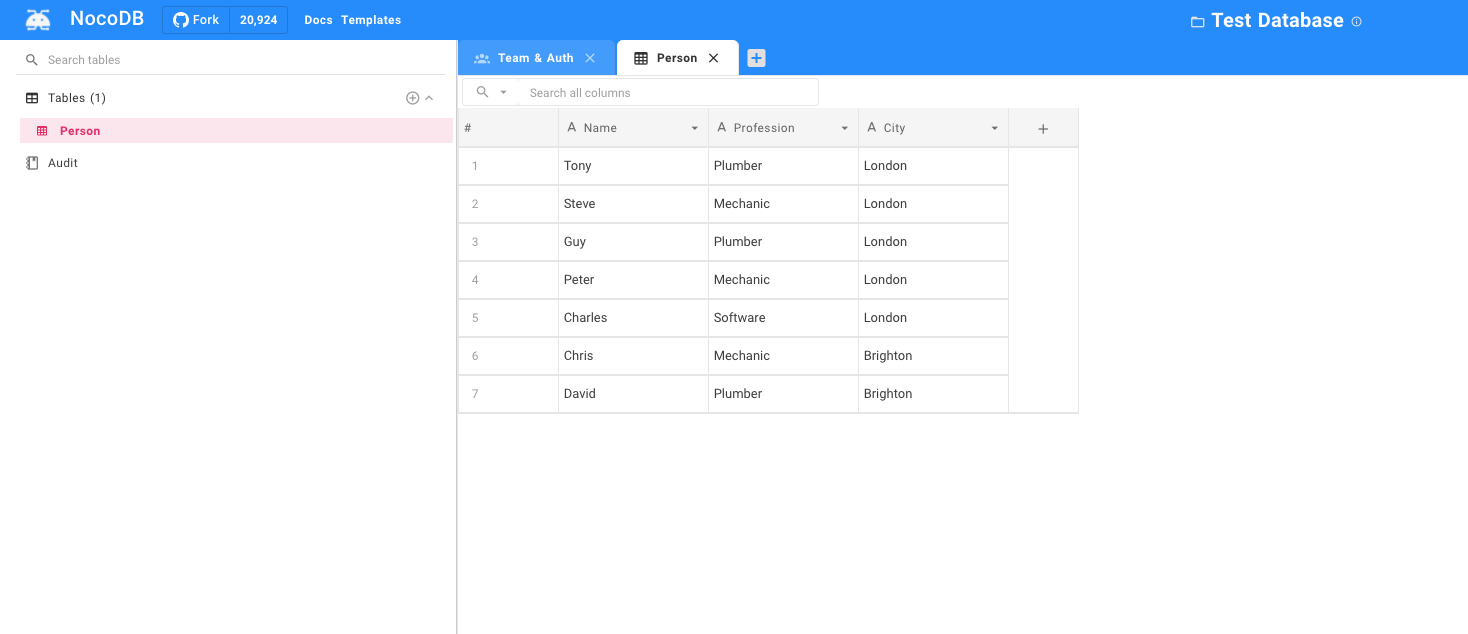The height and width of the screenshot is (634, 1468).
Task: Open the Docs link
Action: (318, 20)
